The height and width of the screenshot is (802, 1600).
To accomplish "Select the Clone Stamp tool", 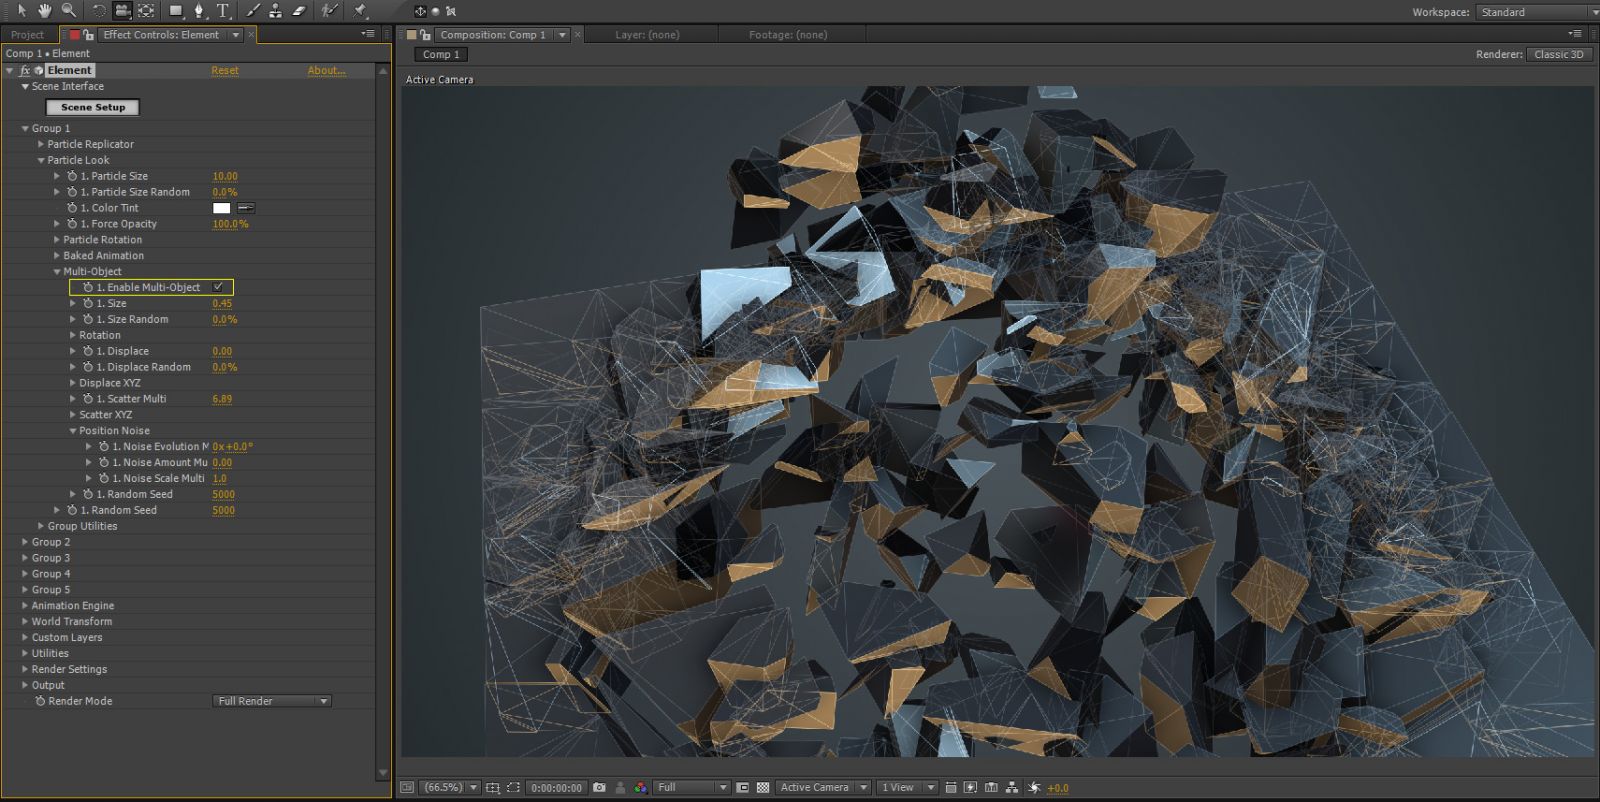I will tap(275, 11).
